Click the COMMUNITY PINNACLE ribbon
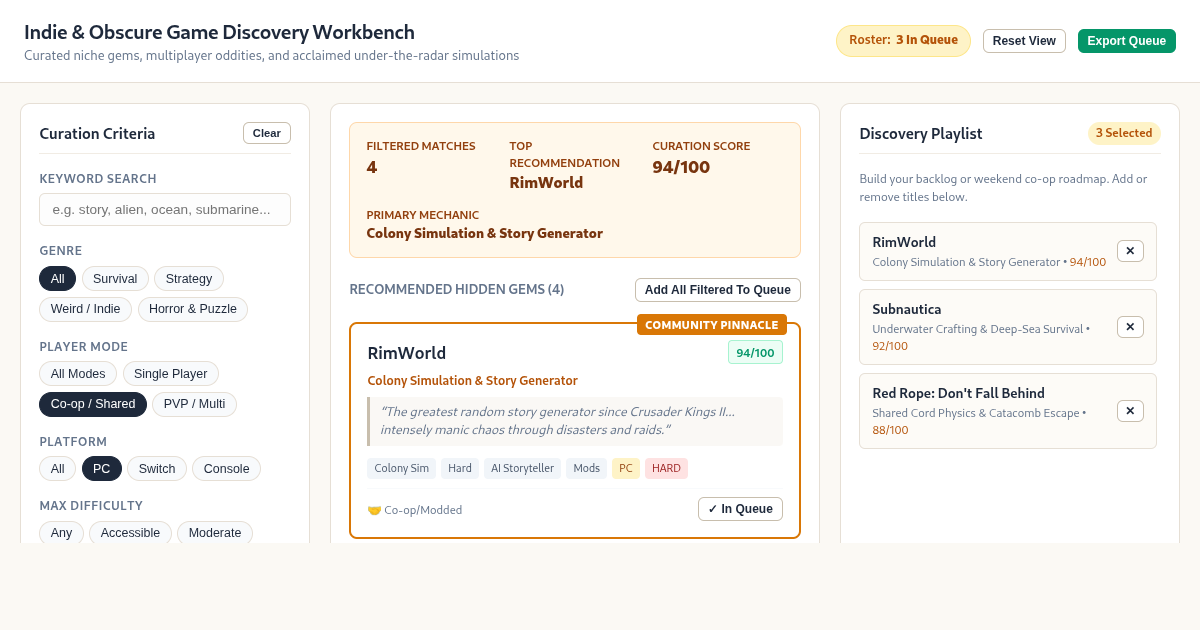Viewport: 1200px width, 630px height. click(712, 325)
